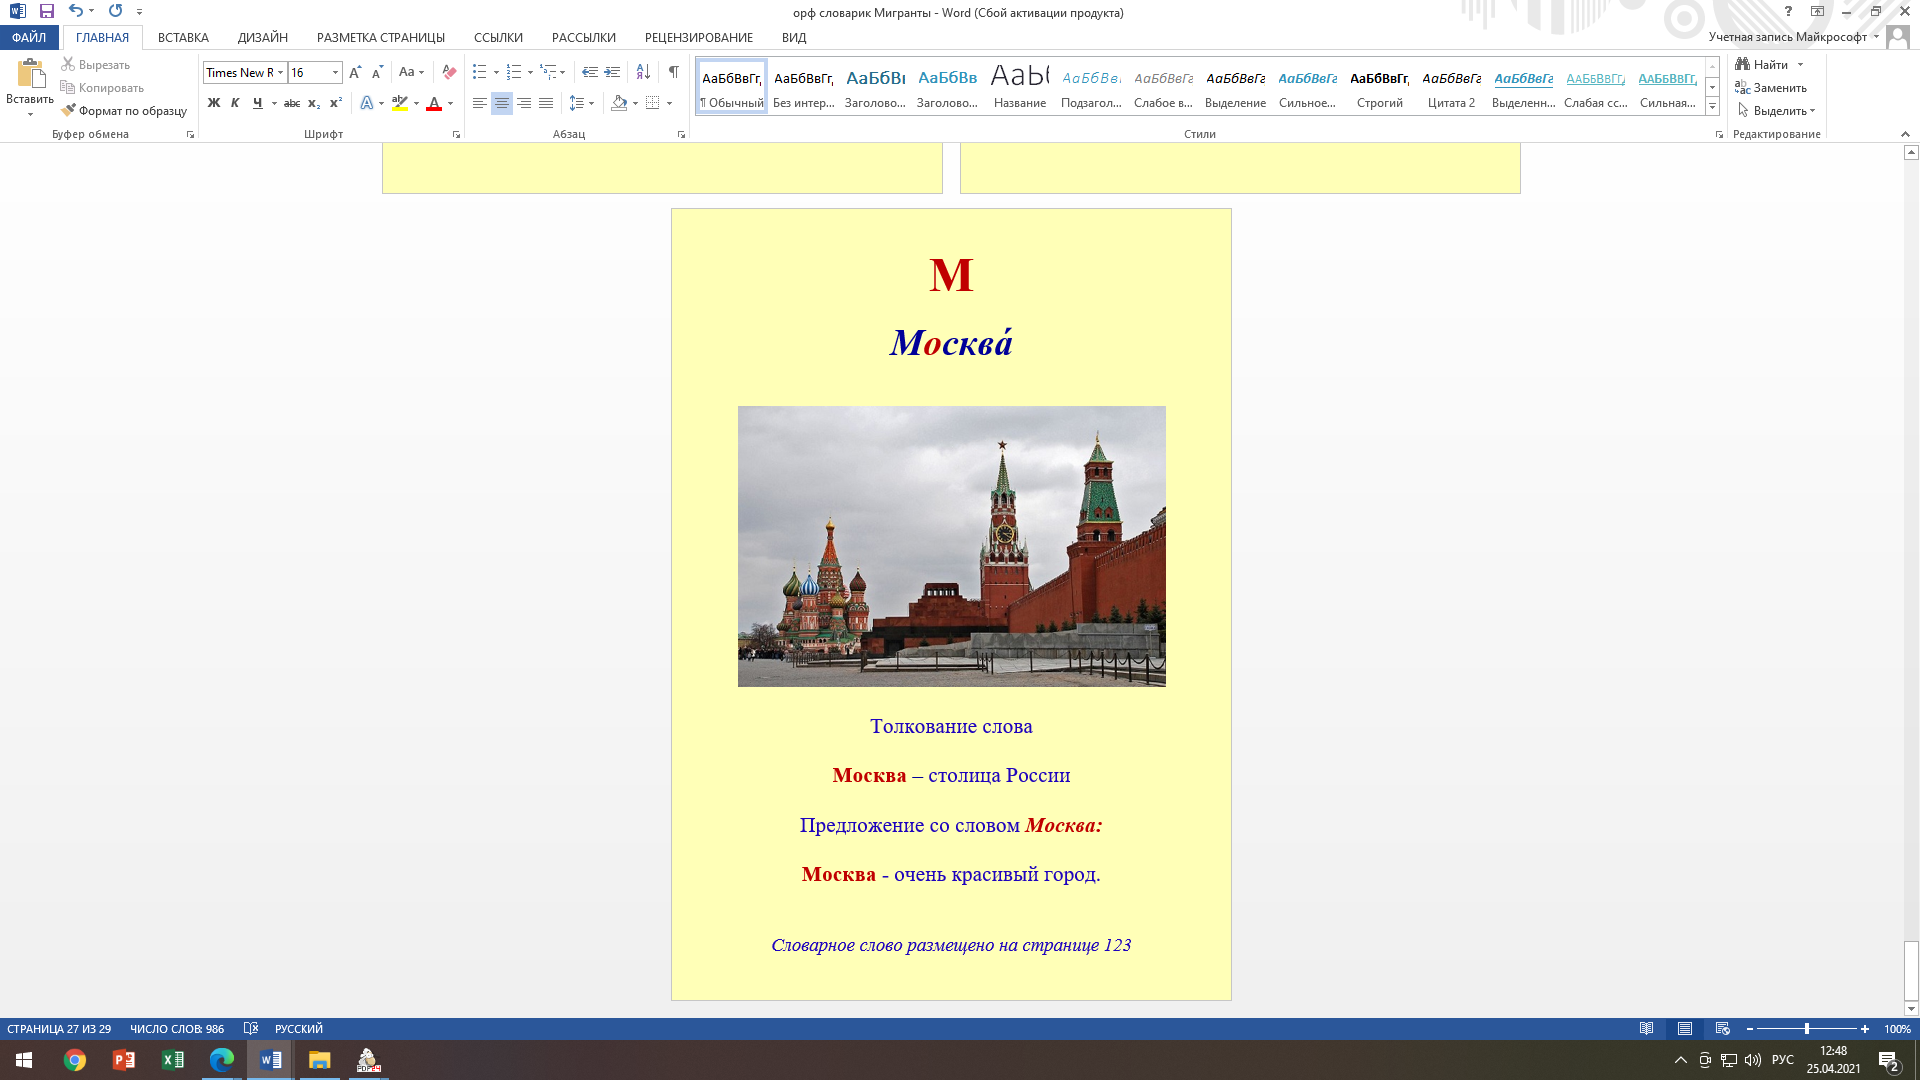
Task: Click the Format Painter icon
Action: pos(68,111)
